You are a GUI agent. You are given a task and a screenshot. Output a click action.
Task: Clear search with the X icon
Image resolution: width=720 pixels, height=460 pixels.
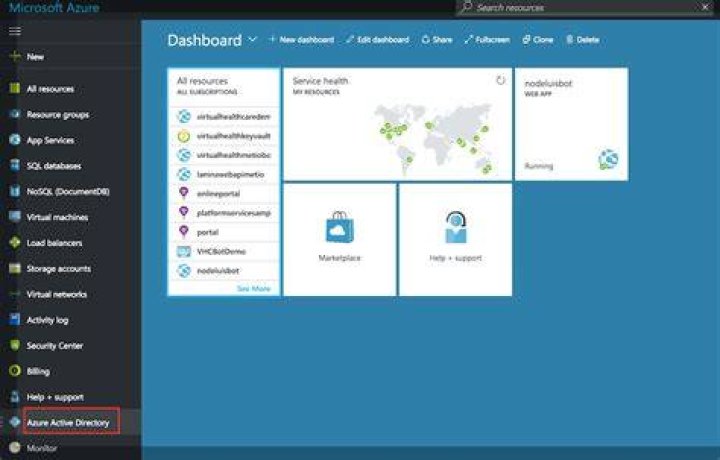(705, 7)
